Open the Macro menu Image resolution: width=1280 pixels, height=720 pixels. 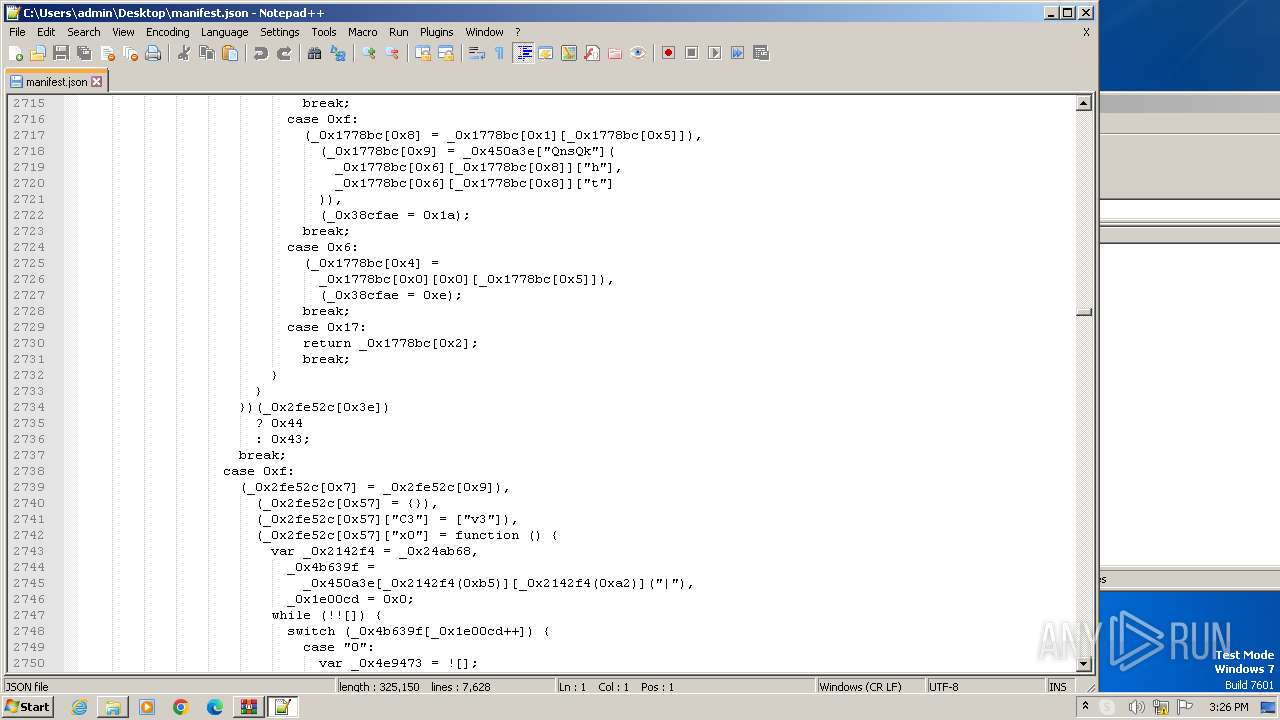(363, 32)
